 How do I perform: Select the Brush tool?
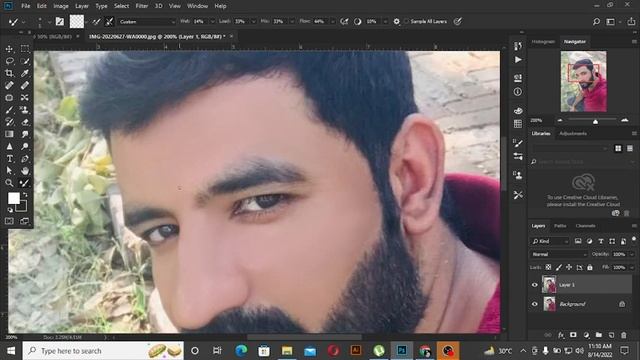point(9,110)
